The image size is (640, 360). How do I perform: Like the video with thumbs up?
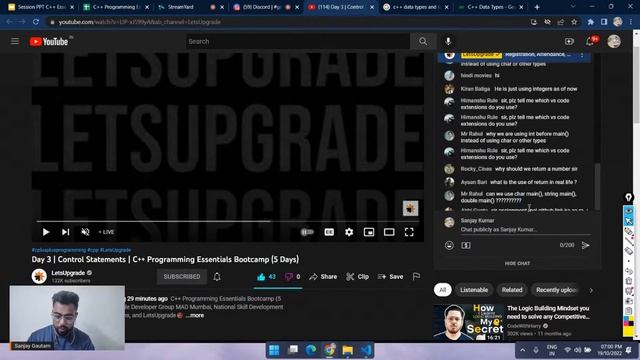click(266, 277)
